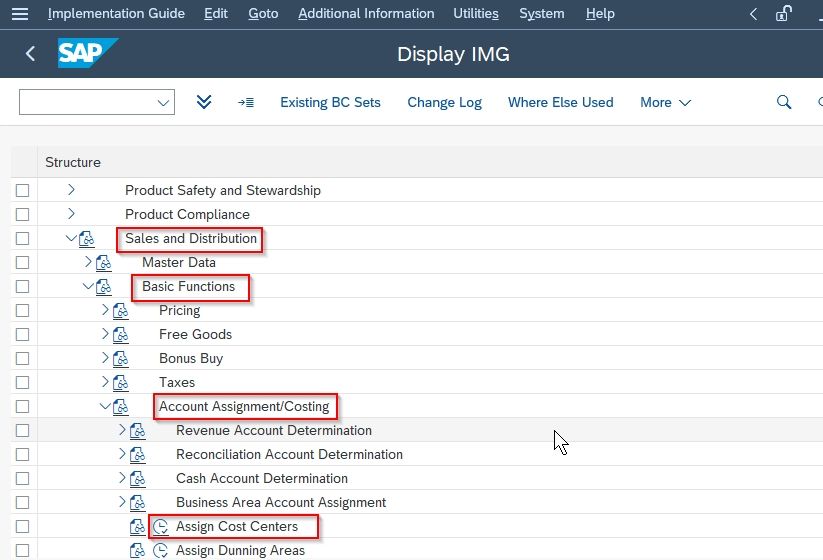Tick the checkbox for Account Assignment/Costing
Screen dimensions: 823x560
[23, 407]
